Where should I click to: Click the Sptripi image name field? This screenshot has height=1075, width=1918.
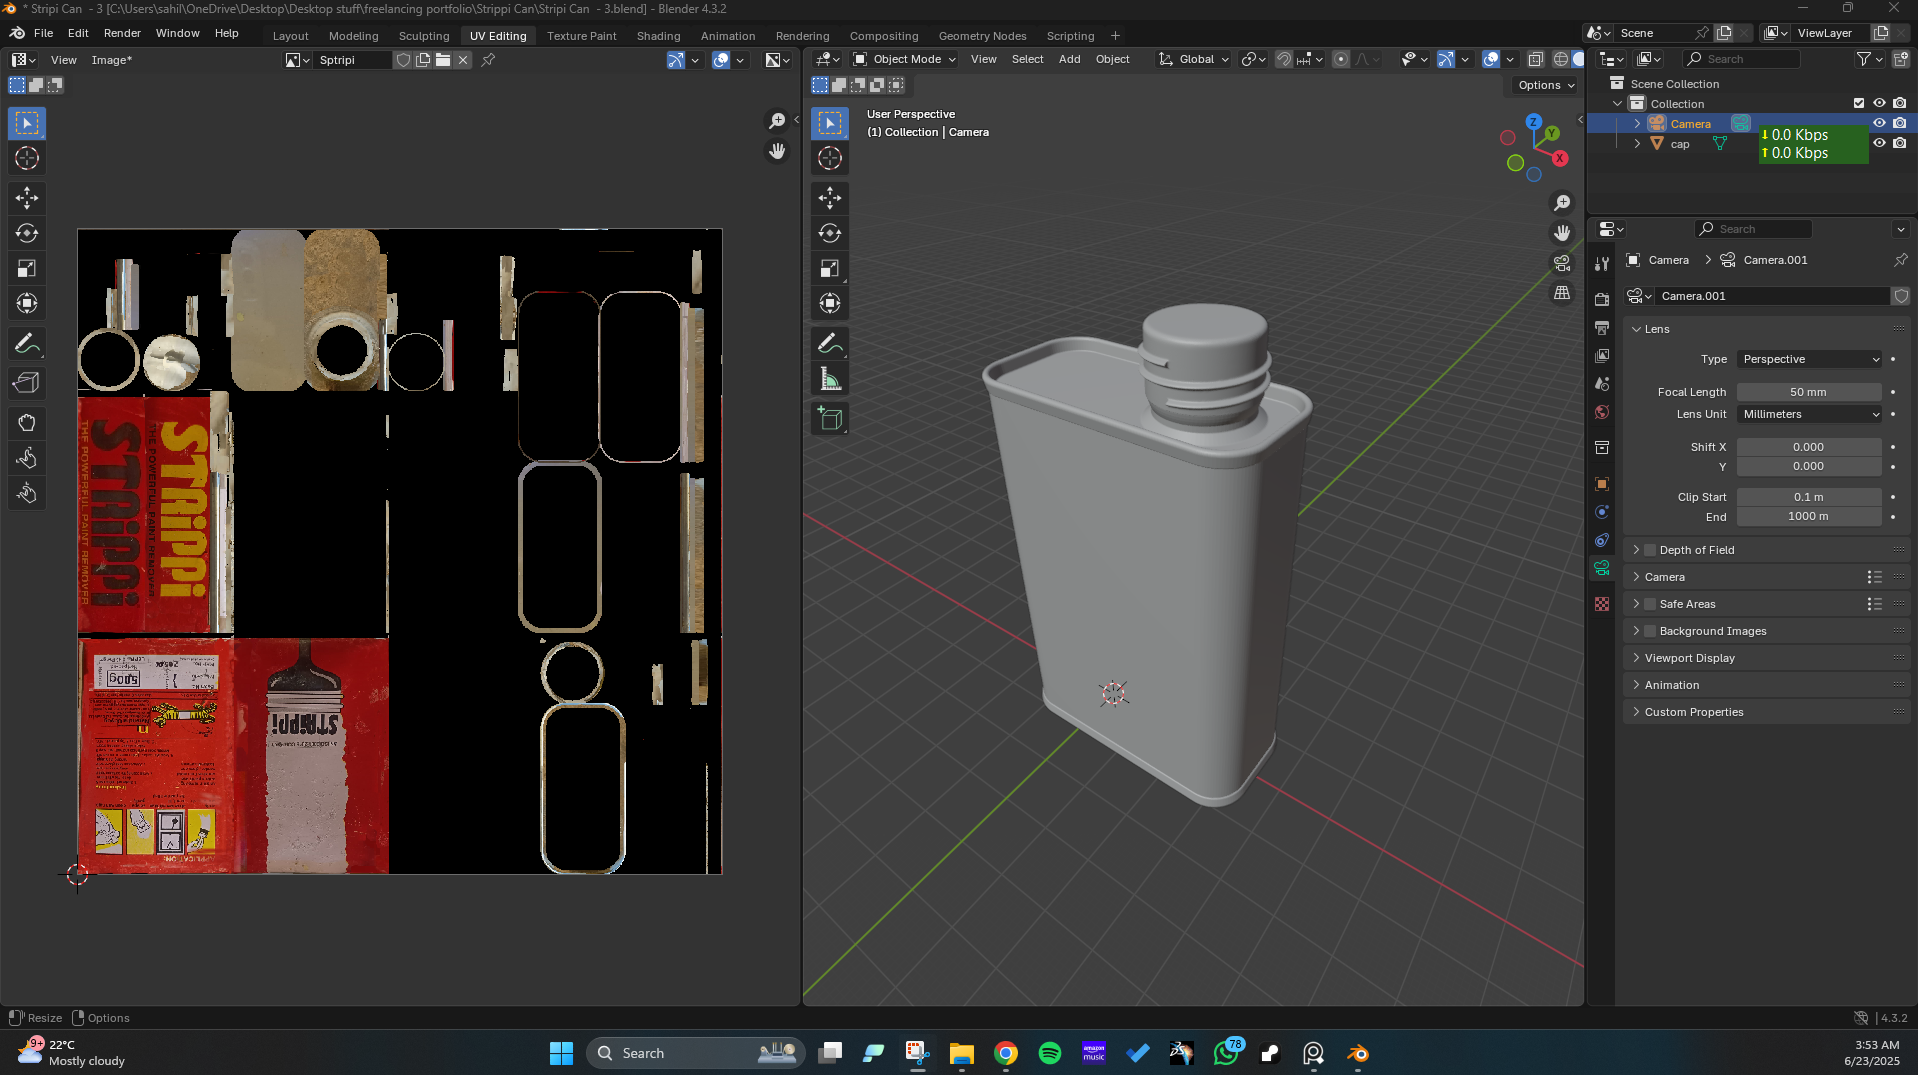tap(353, 60)
